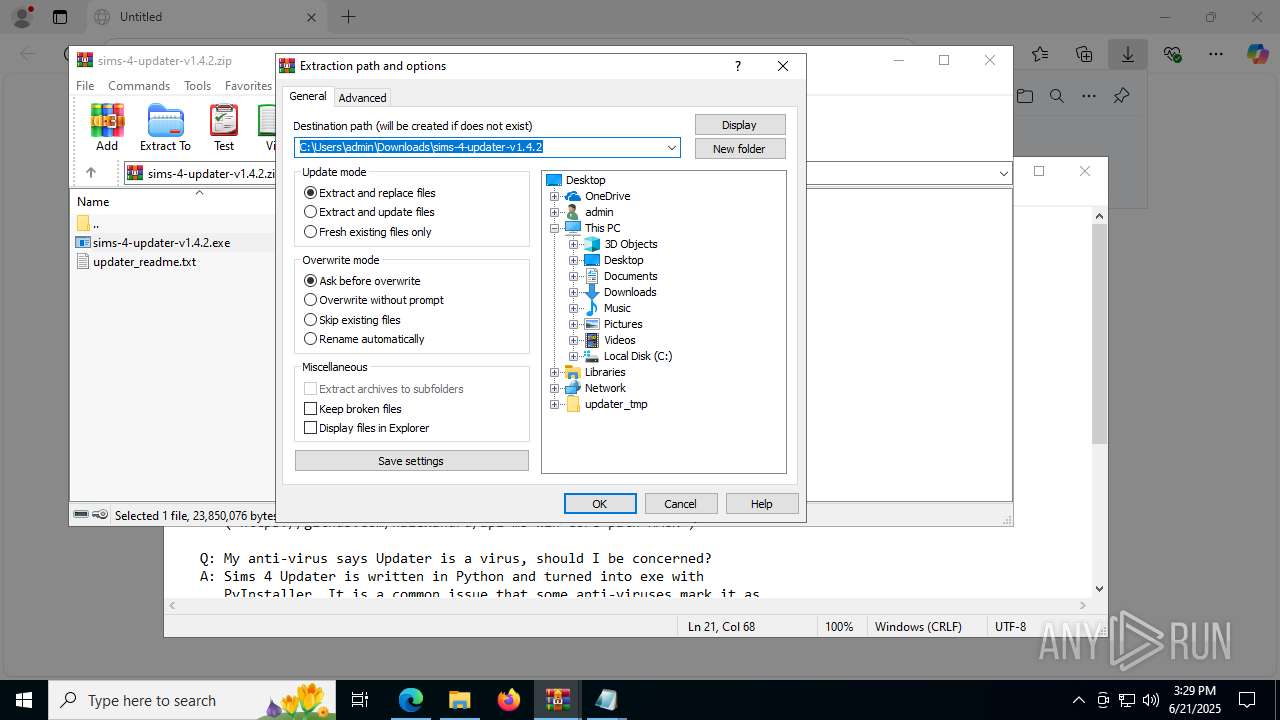Select Extract and update files option
1280x720 pixels.
[x=369, y=212]
